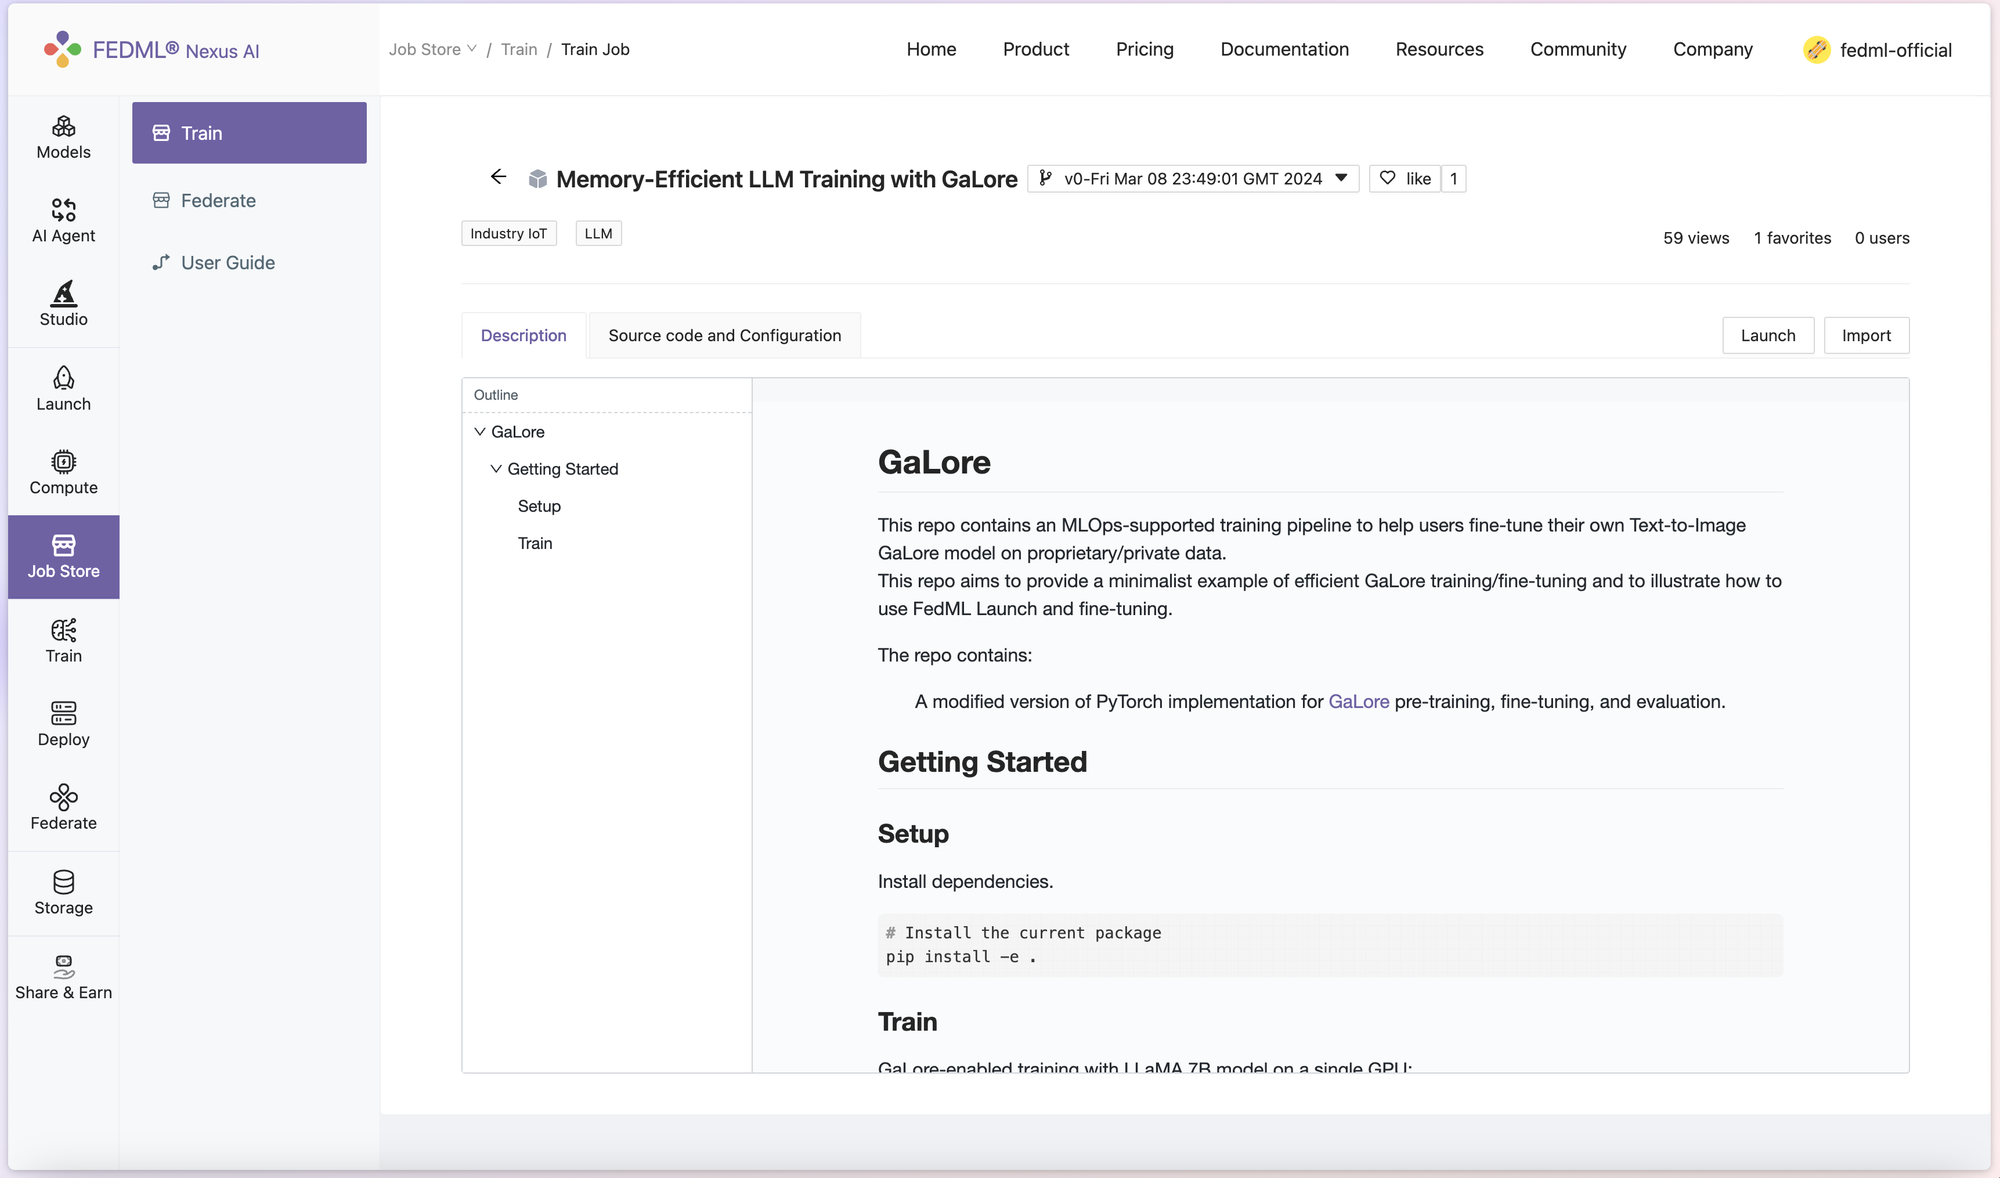This screenshot has height=1178, width=2000.
Task: Click the Launch button
Action: click(x=1767, y=335)
